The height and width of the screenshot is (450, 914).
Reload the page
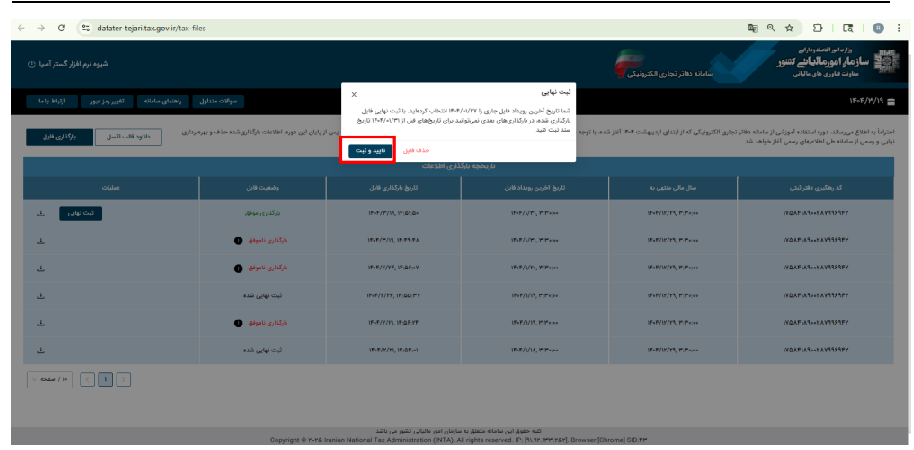(x=61, y=27)
